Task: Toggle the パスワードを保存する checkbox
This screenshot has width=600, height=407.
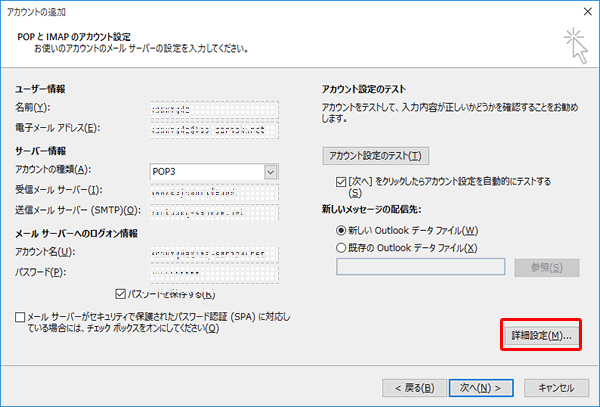Action: tap(121, 294)
